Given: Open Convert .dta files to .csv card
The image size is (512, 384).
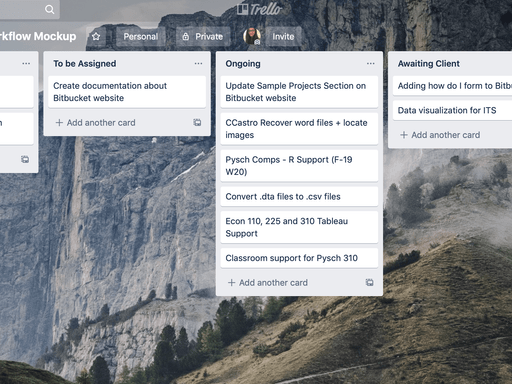Looking at the screenshot, I should pyautogui.click(x=299, y=197).
